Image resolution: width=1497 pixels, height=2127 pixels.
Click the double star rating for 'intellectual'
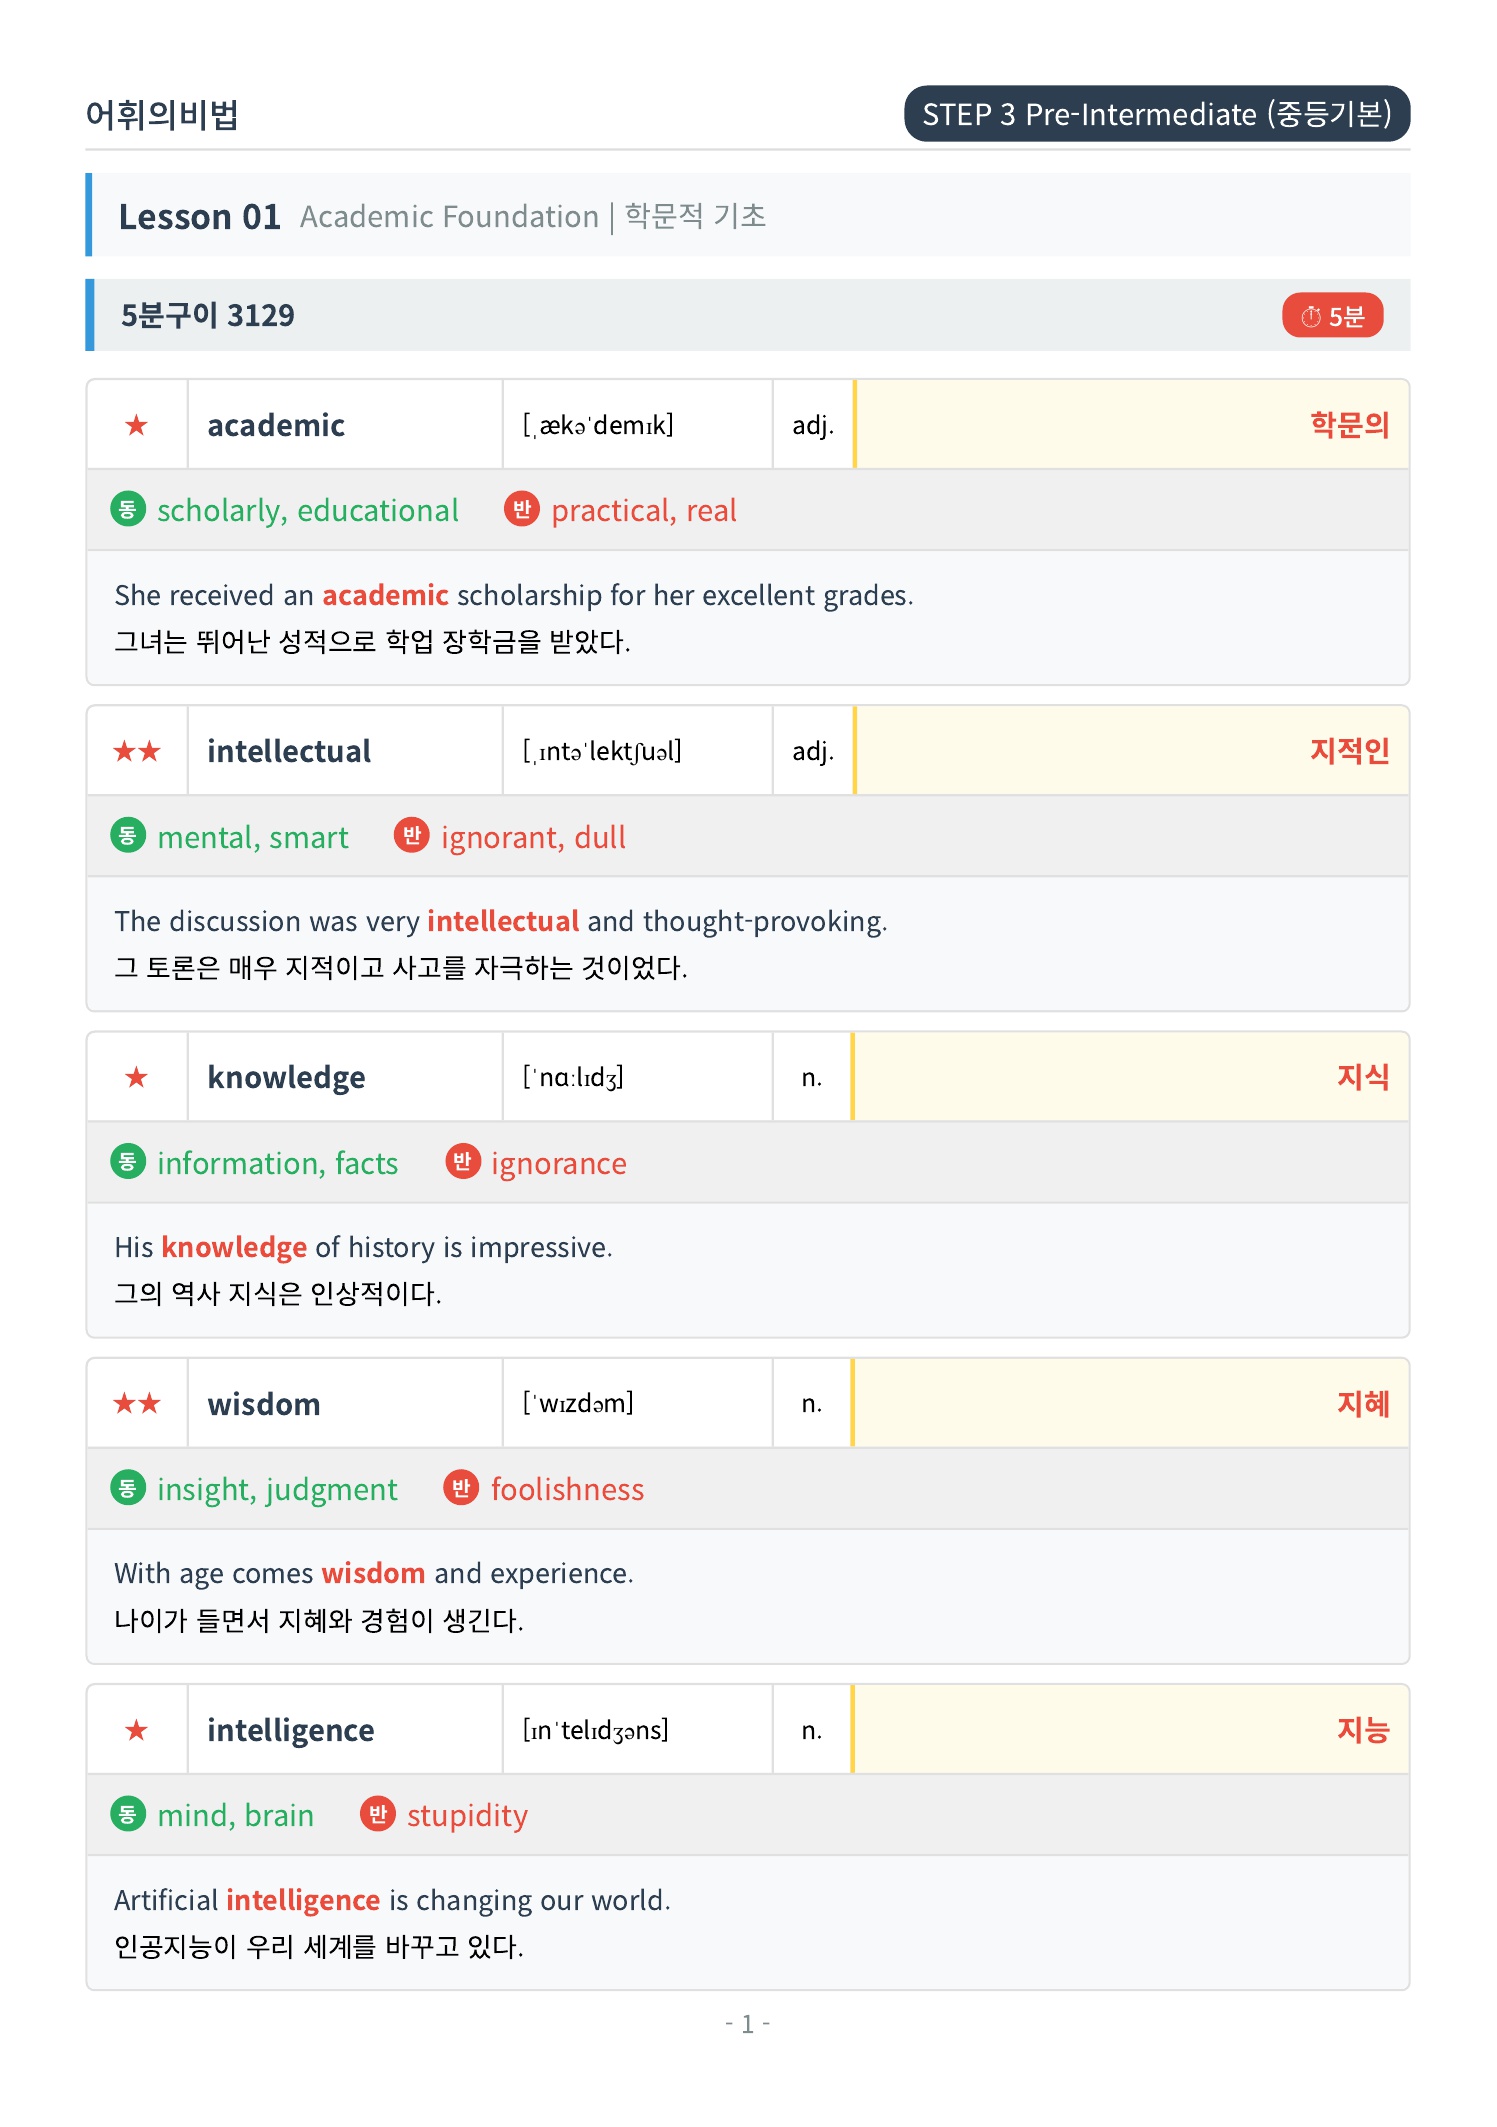(137, 751)
